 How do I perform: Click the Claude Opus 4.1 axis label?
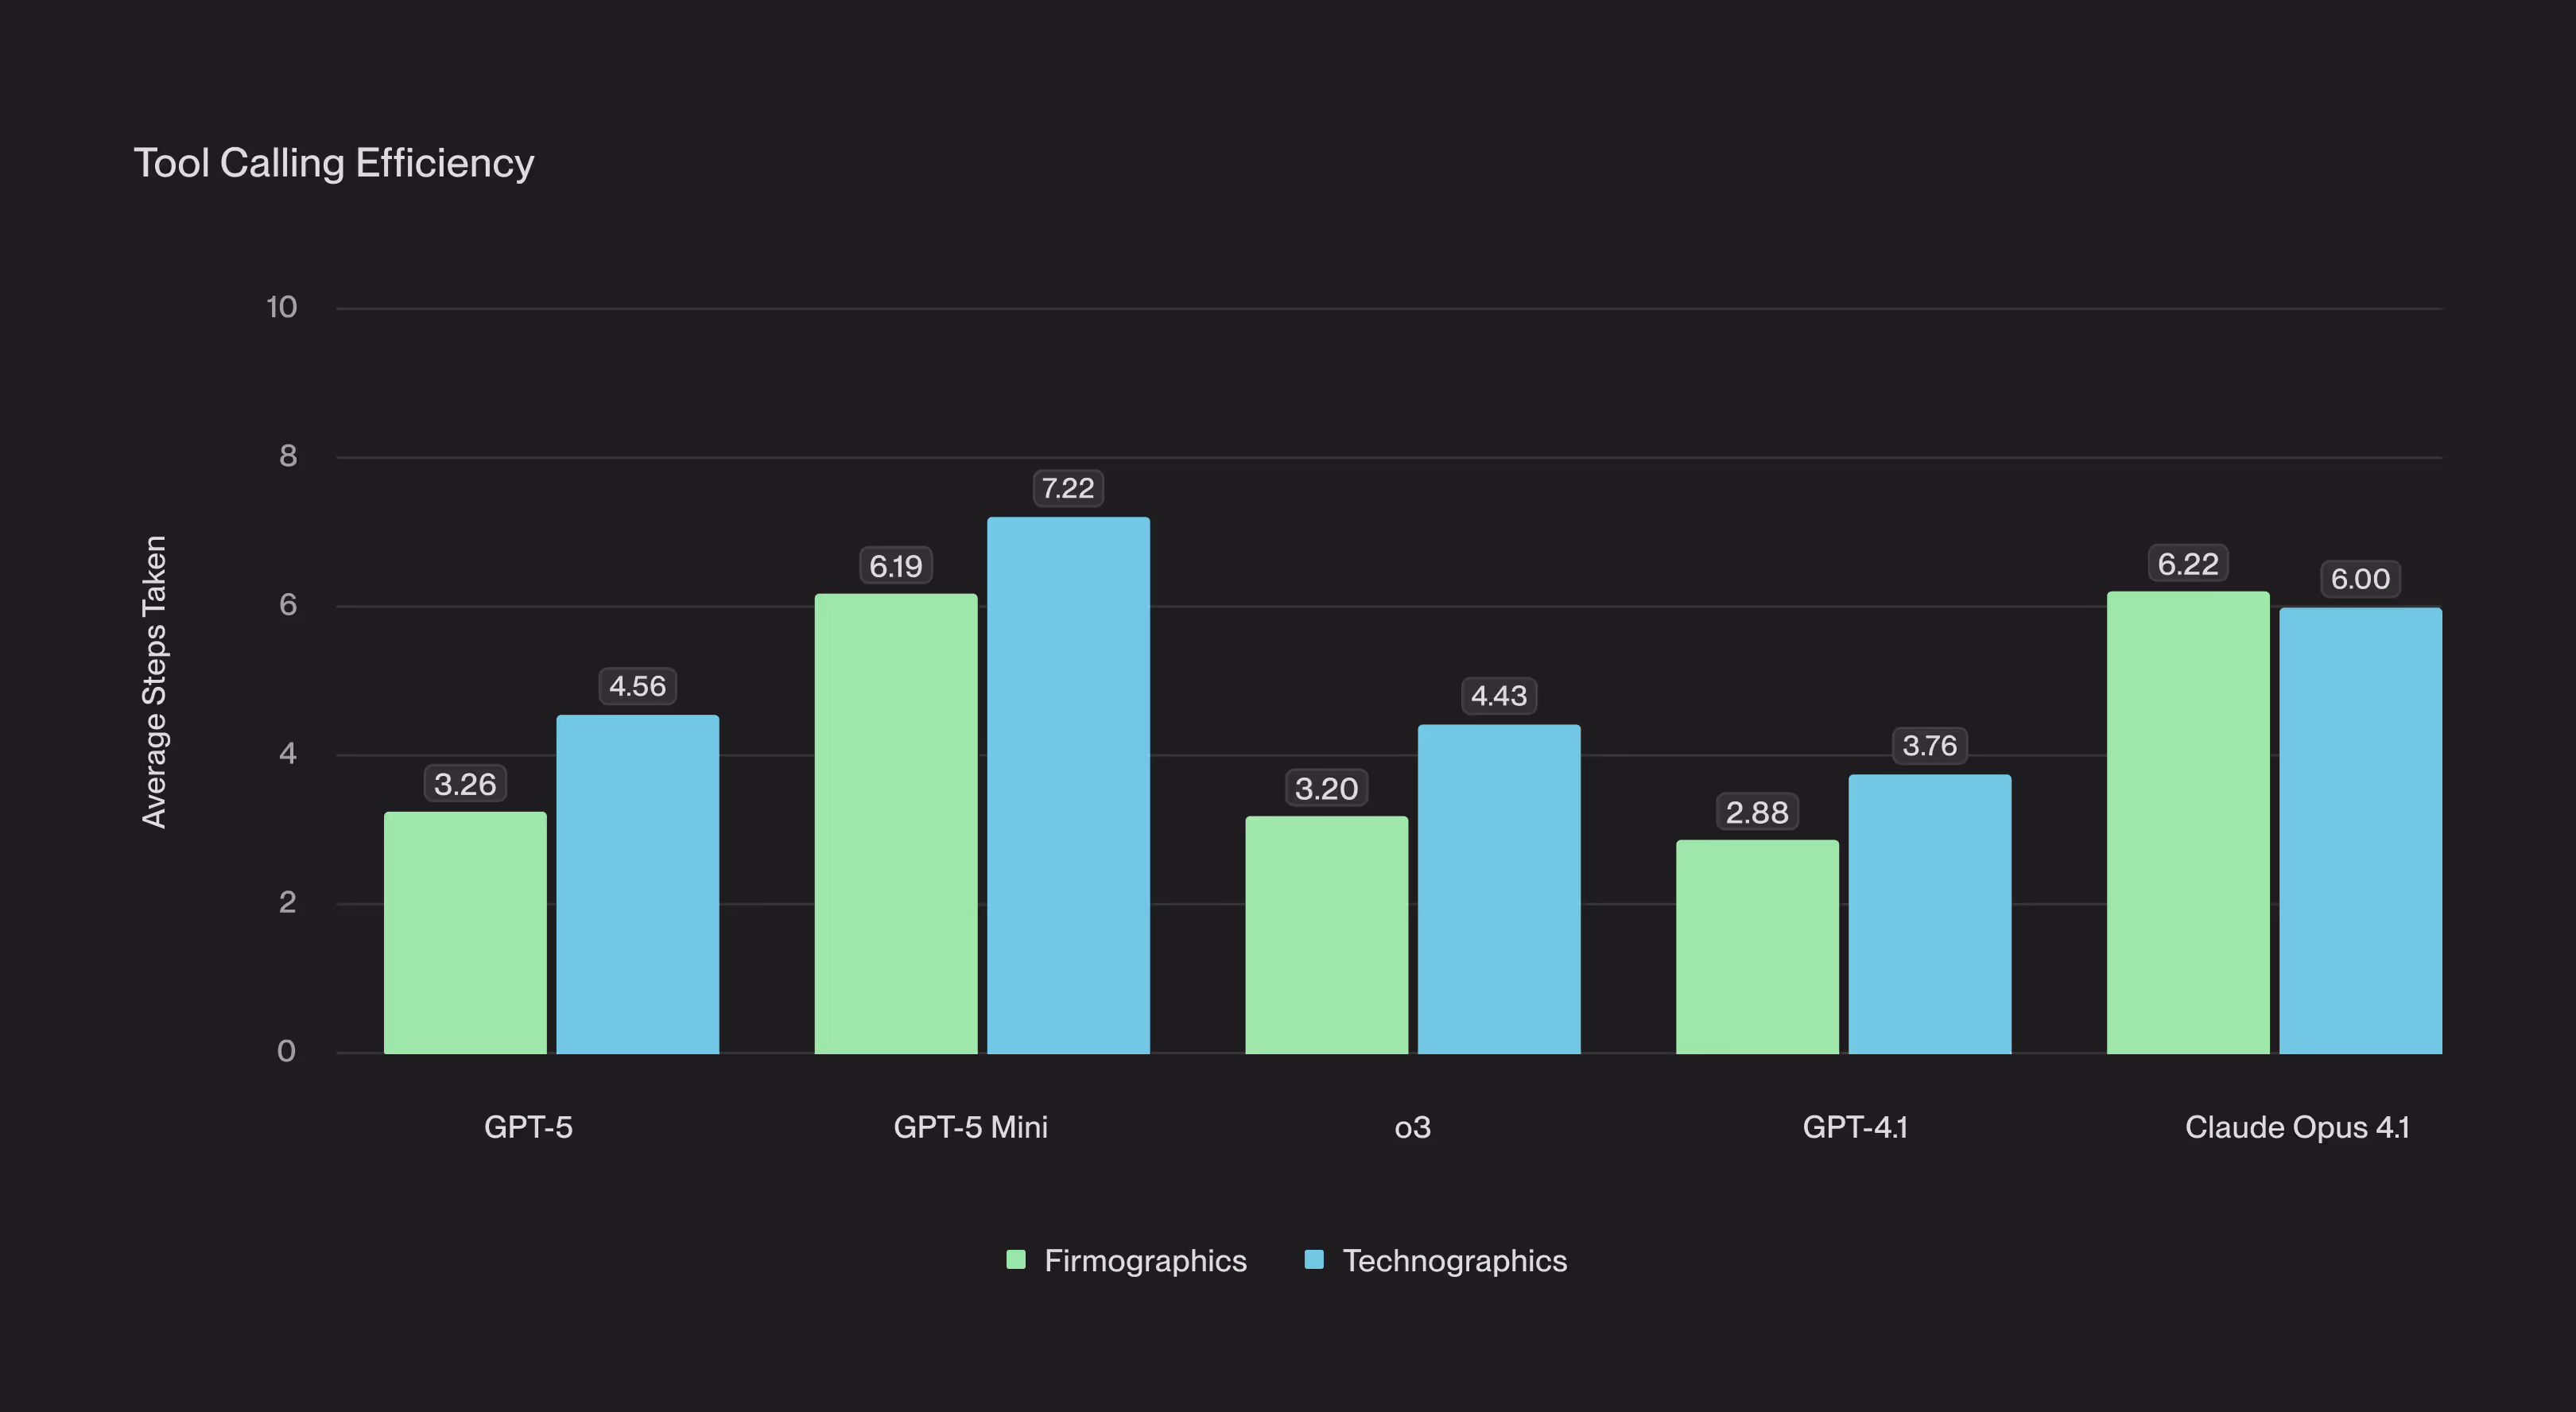click(2297, 1128)
